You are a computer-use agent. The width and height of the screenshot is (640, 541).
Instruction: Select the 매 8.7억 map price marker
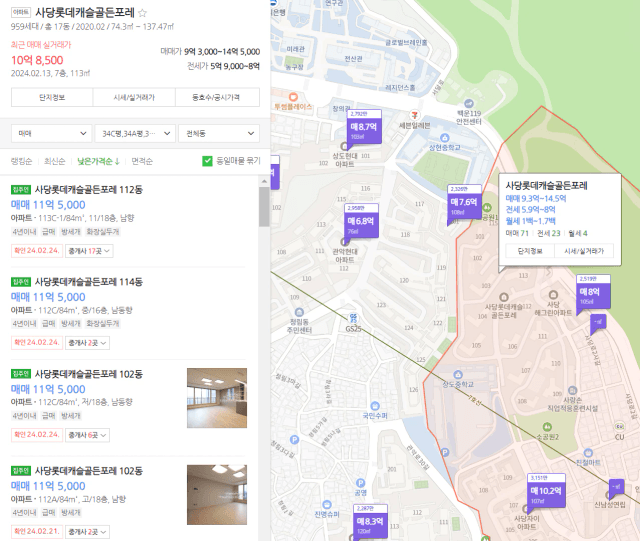click(x=364, y=128)
